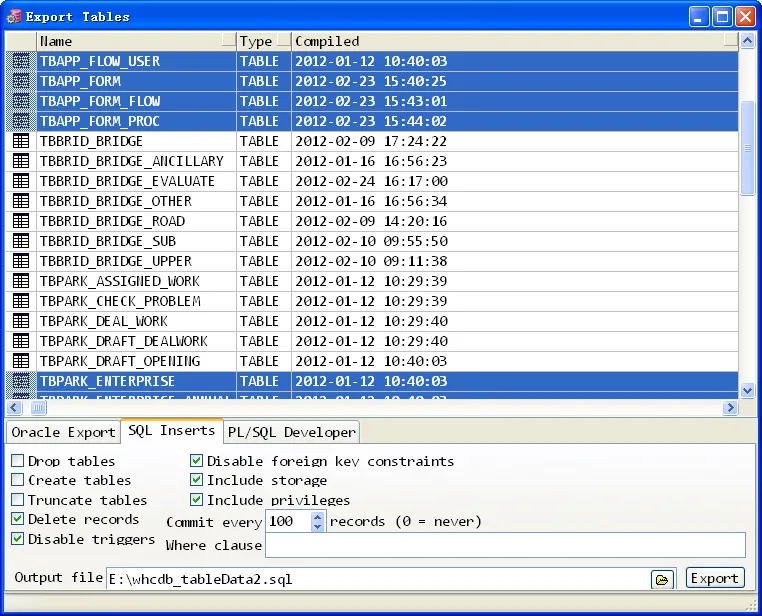Image resolution: width=762 pixels, height=616 pixels.
Task: Click the table icon beside TBBRID_BRIDGE_EVALUATE
Action: 21,181
